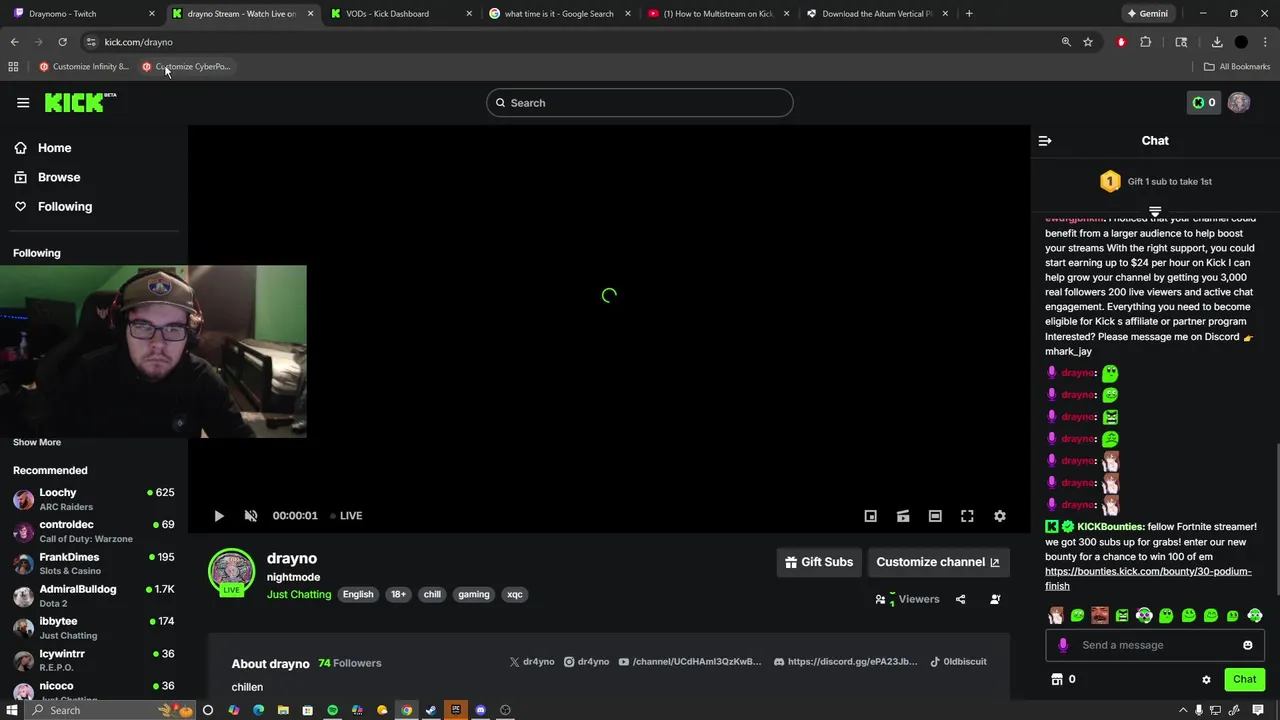Screen dimensions: 1280x720
Task: Open the Kick hamburger sidebar menu
Action: [x=23, y=102]
